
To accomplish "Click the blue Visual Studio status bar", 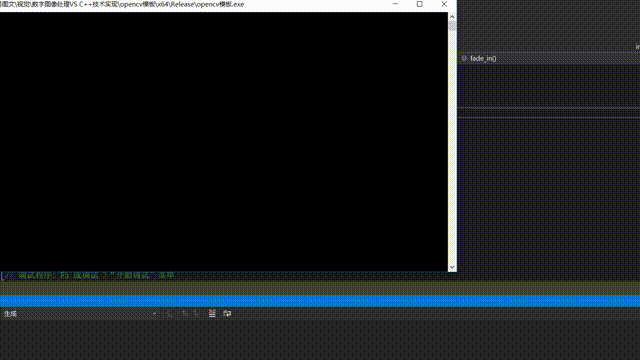I will 320,301.
